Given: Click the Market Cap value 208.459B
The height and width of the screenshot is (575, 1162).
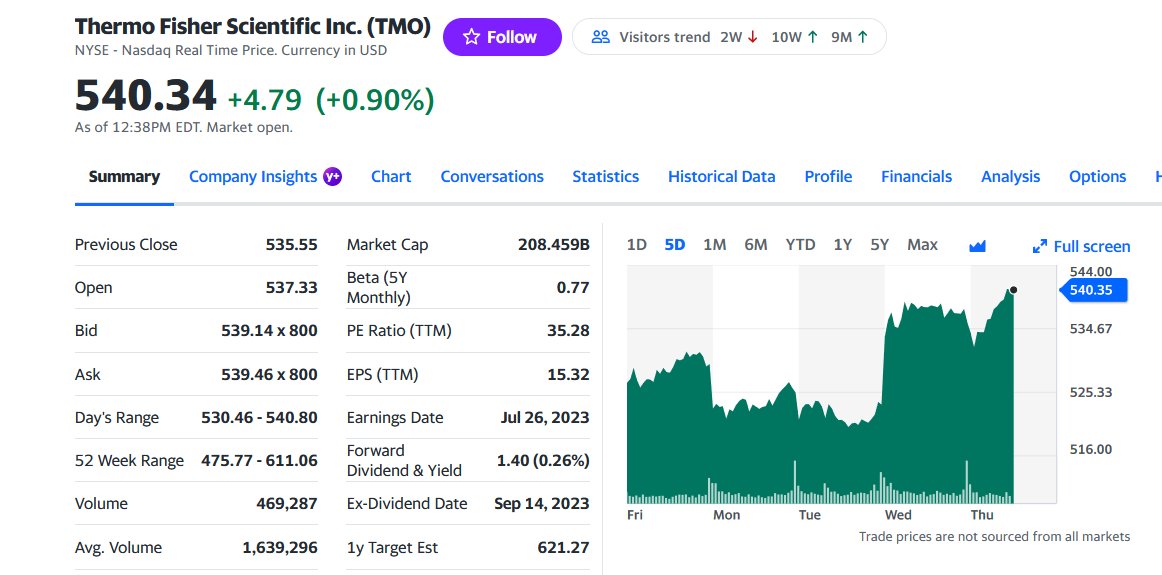Looking at the screenshot, I should click(554, 245).
